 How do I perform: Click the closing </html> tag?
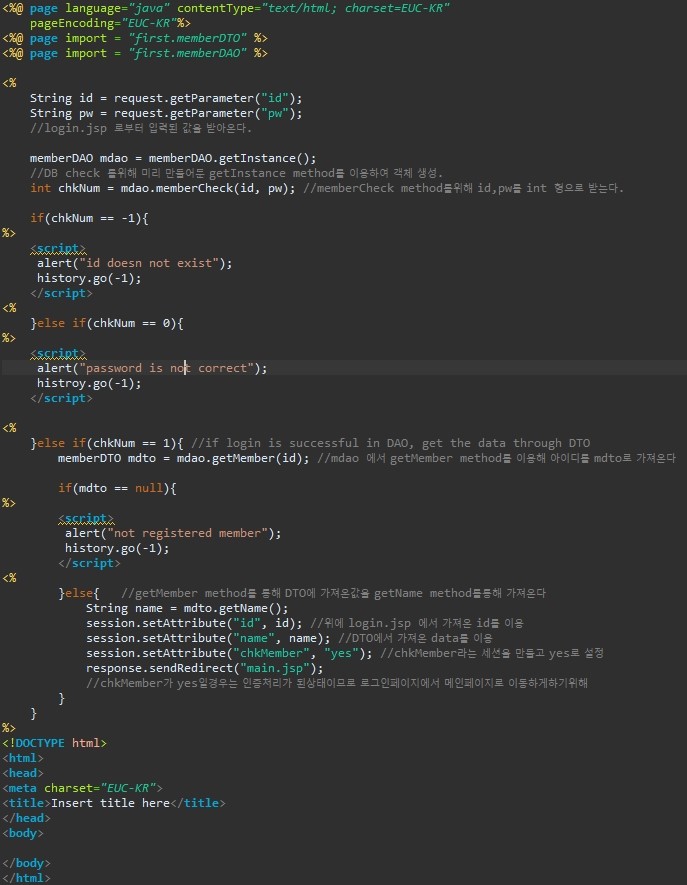coord(26,878)
